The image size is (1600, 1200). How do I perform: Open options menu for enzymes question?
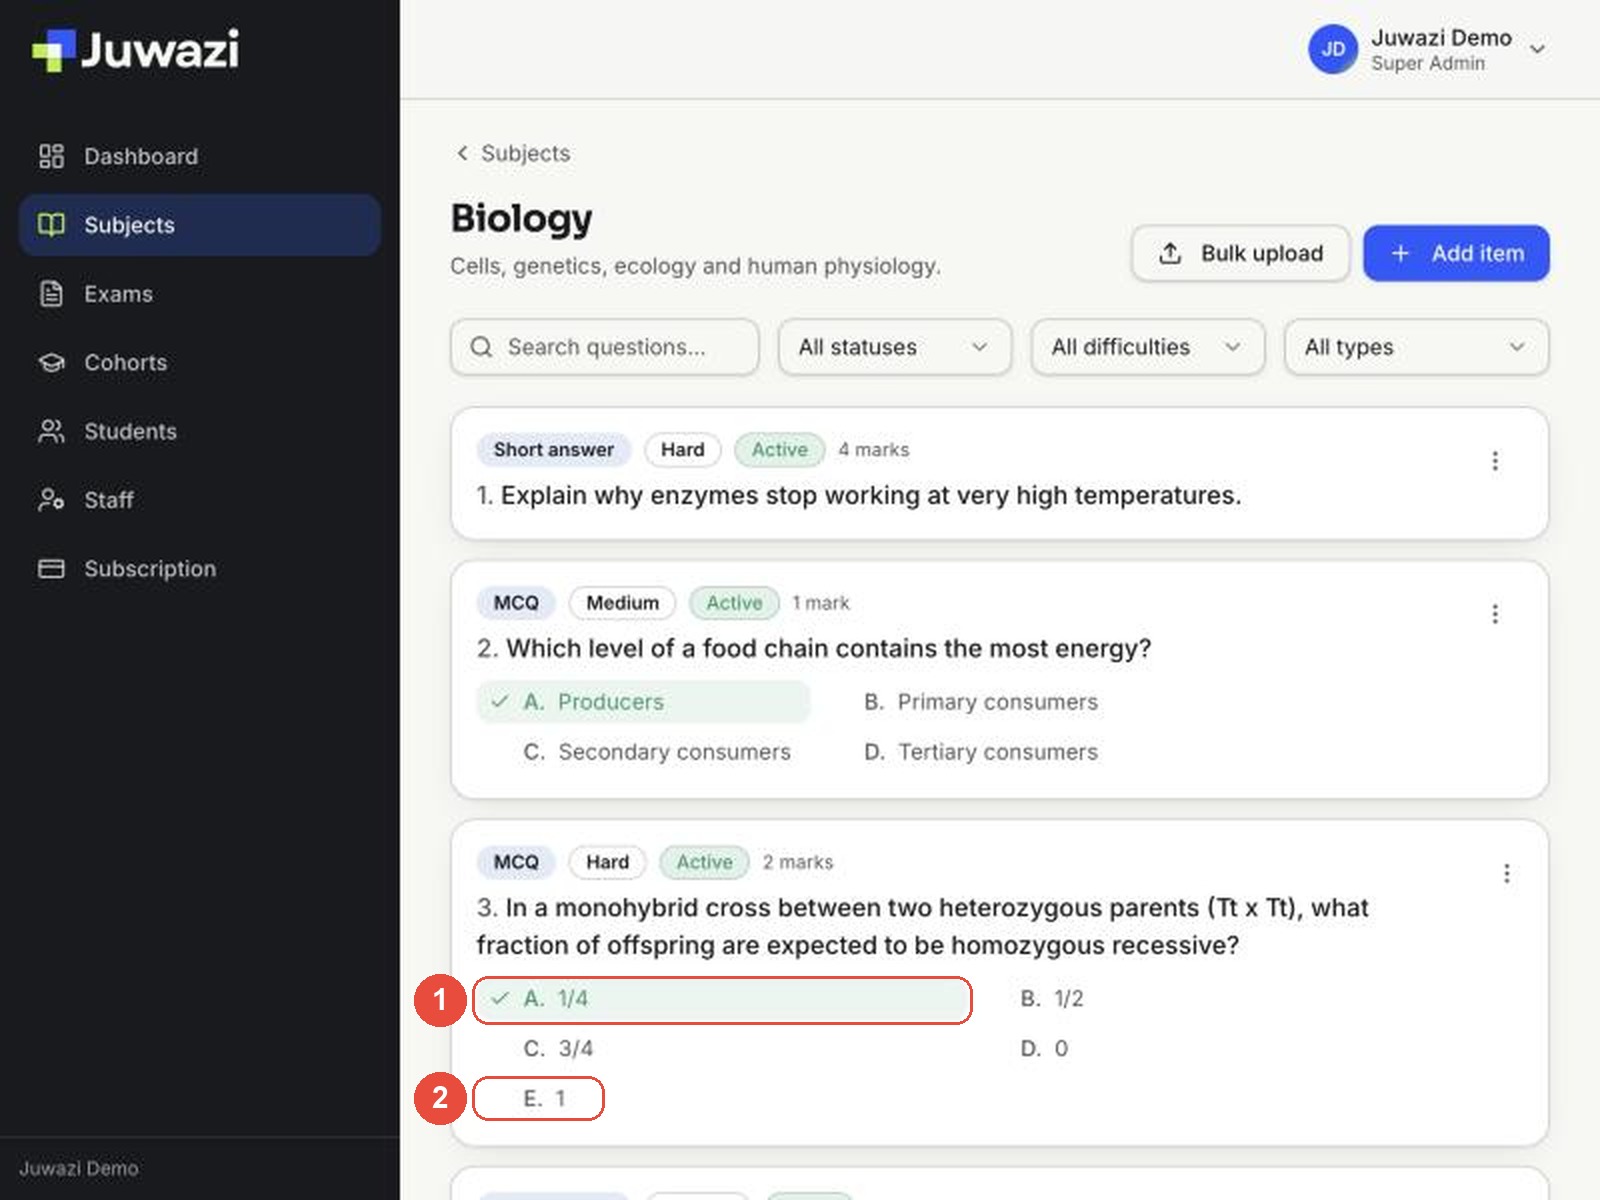(x=1495, y=461)
